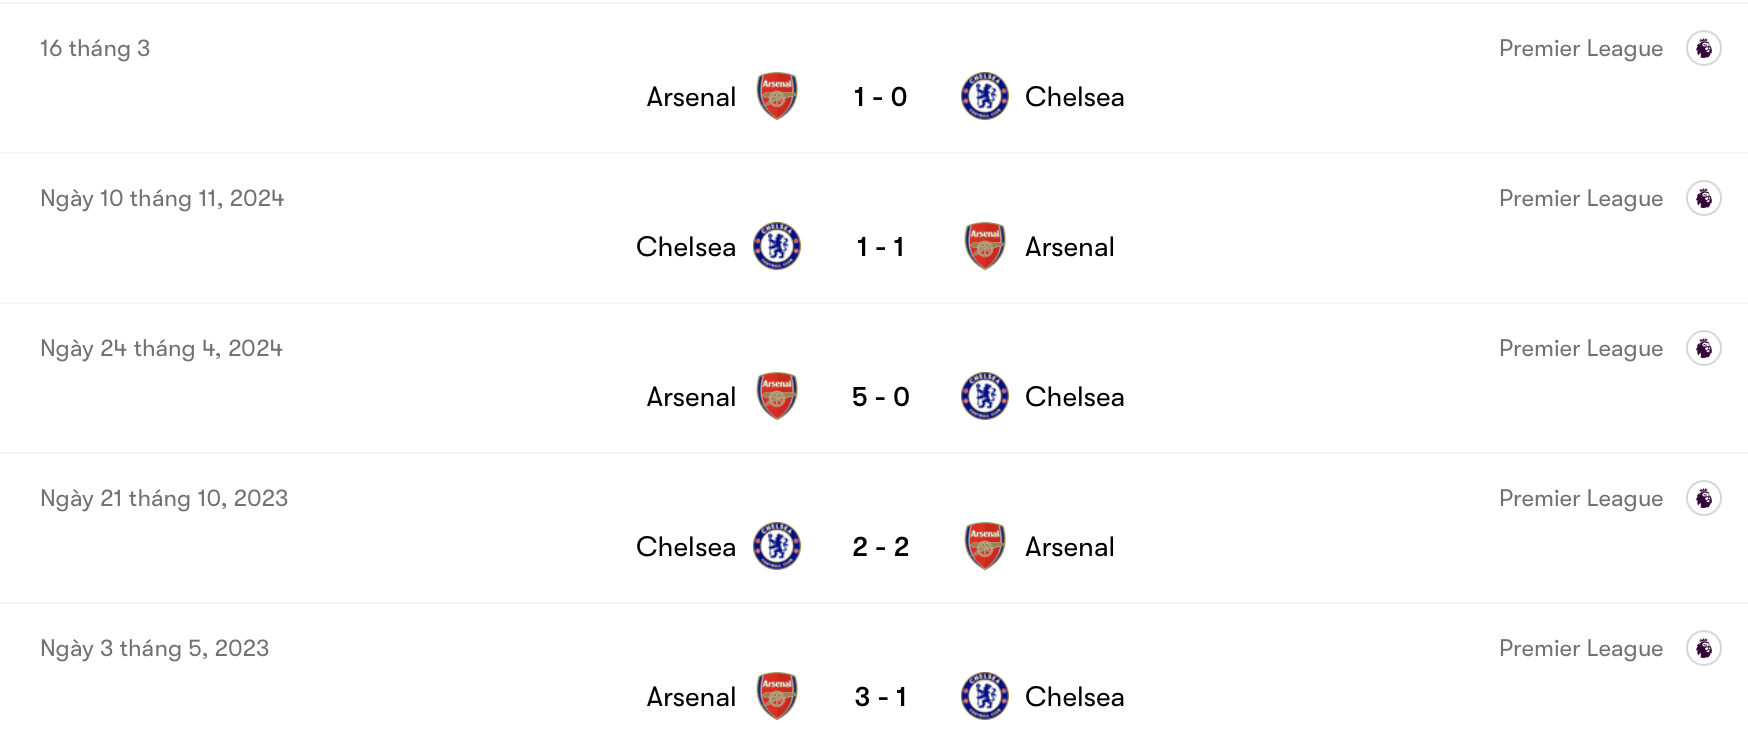Open the Premier League link in the first row
Screen dimensions: 1748x746
[1580, 48]
